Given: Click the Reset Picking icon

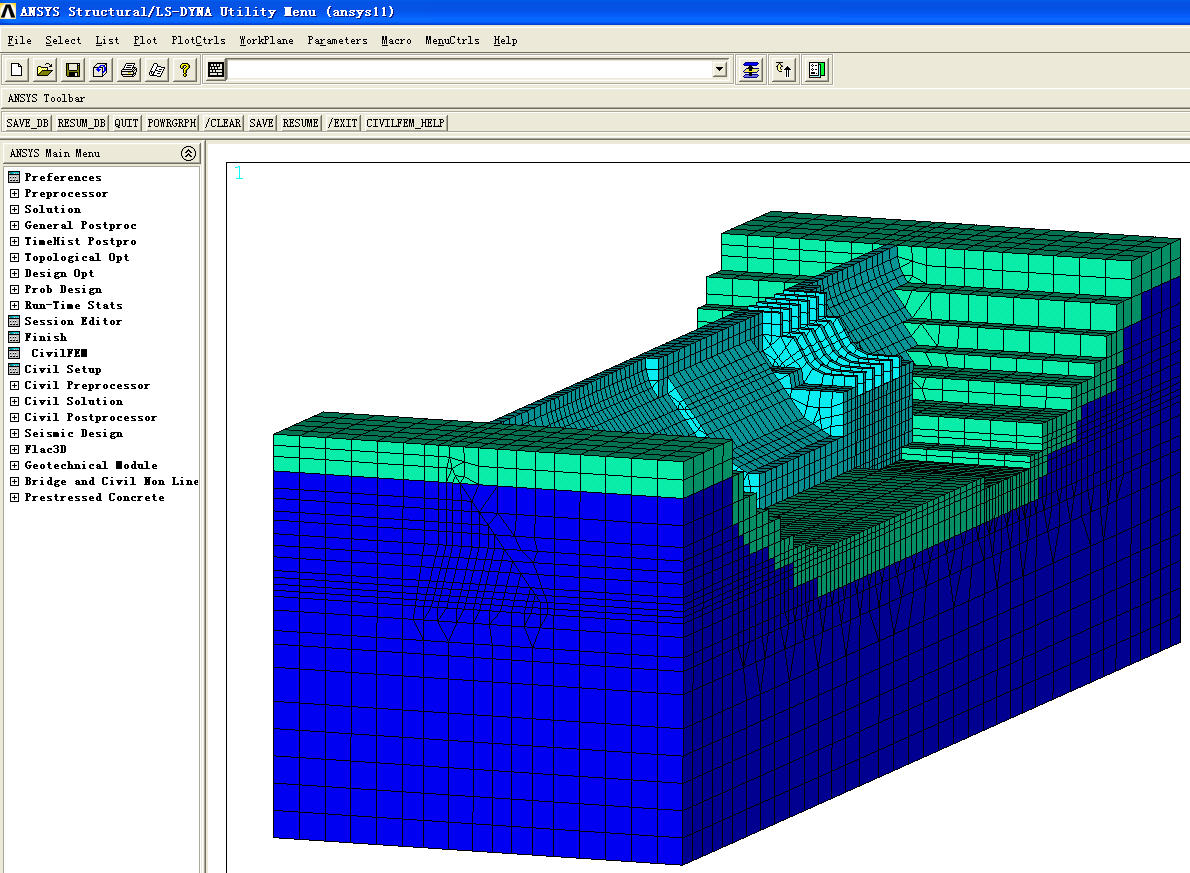Looking at the screenshot, I should tap(783, 71).
